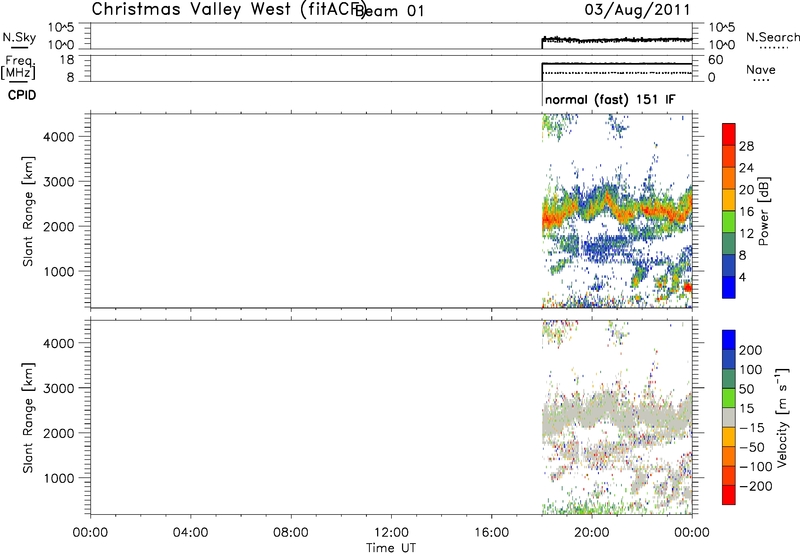Click the power colorbar value 28
This screenshot has height=554, width=800.
(746, 146)
